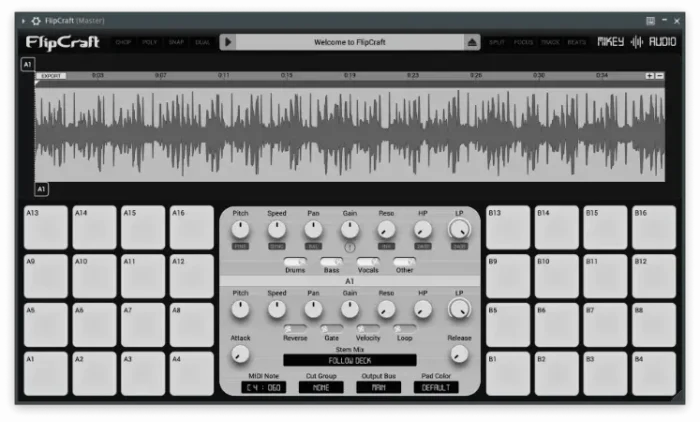Click the zoom in plus icon above waveform
The height and width of the screenshot is (422, 700).
point(649,76)
